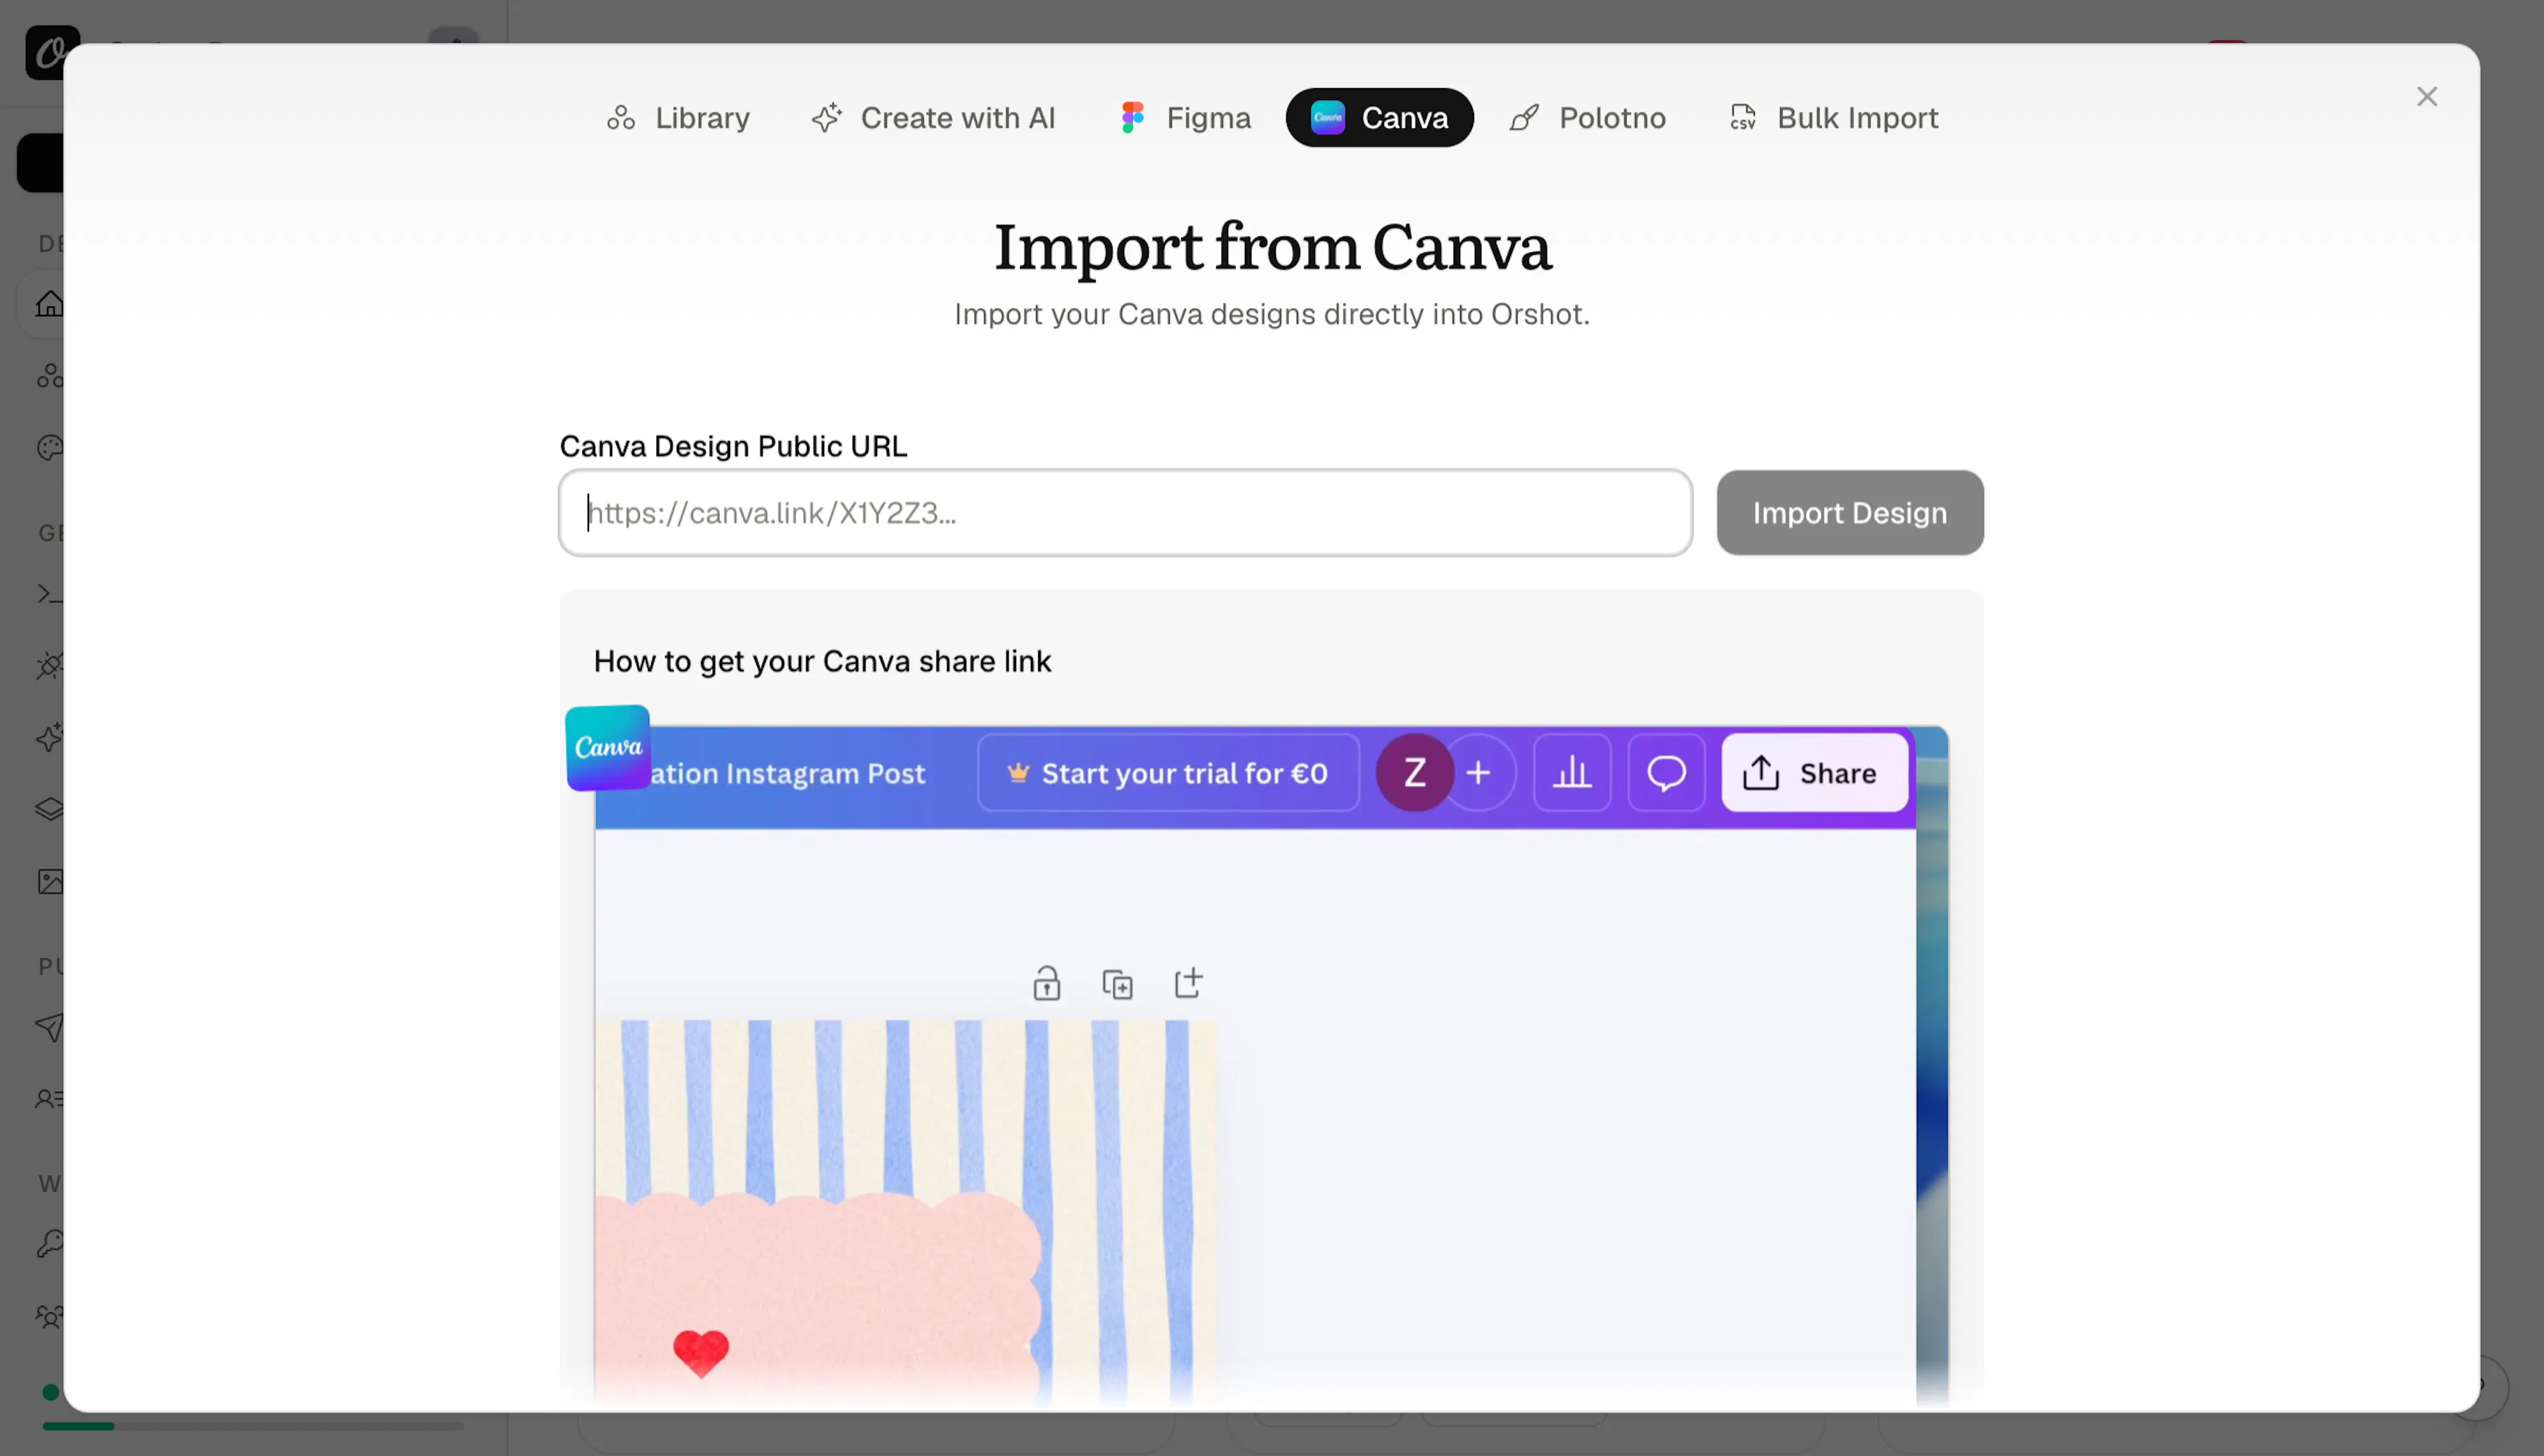Image resolution: width=2544 pixels, height=1456 pixels.
Task: Select the Figma import tab
Action: coord(1185,118)
